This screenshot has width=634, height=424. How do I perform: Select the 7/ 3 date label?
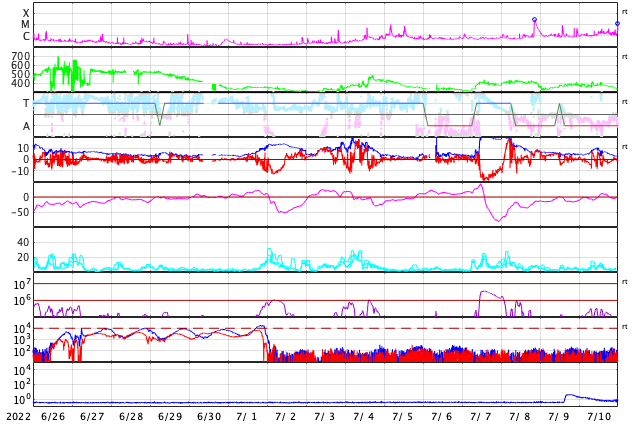click(325, 416)
